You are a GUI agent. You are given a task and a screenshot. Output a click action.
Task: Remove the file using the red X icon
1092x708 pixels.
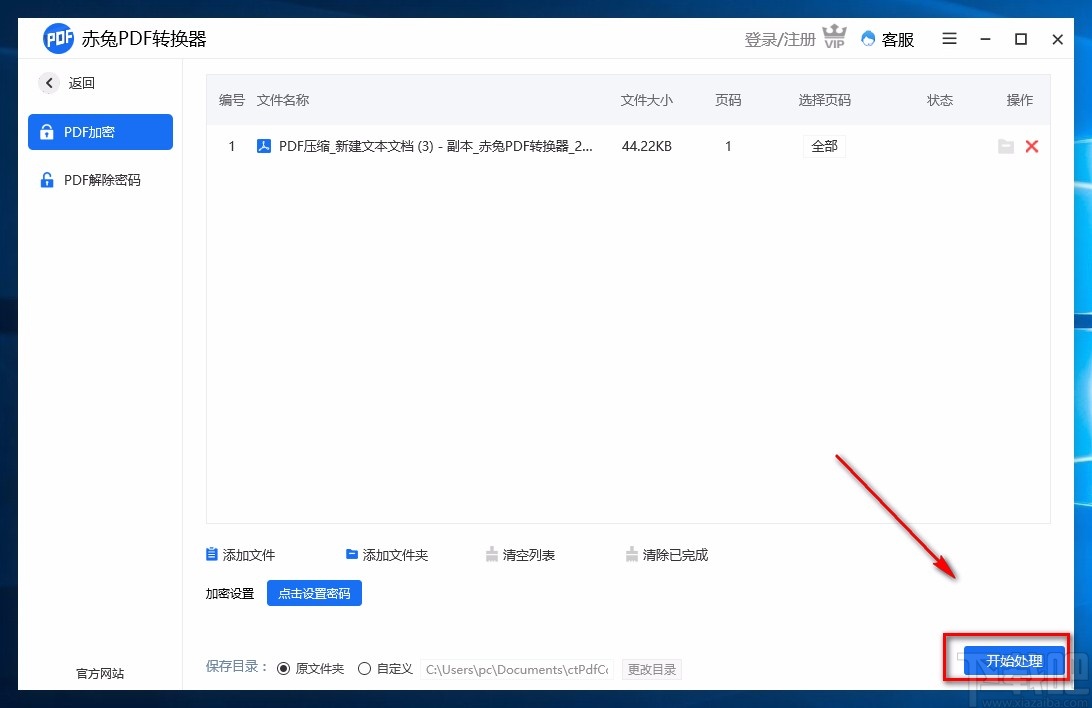pyautogui.click(x=1032, y=146)
